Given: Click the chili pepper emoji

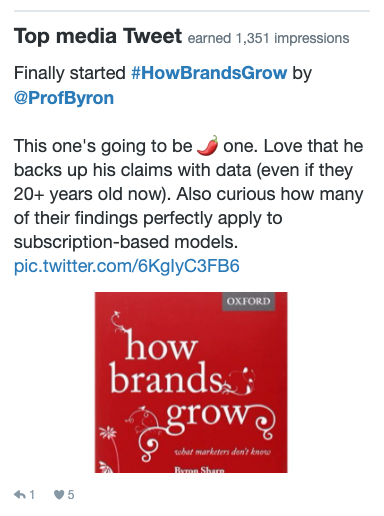Looking at the screenshot, I should [x=207, y=146].
